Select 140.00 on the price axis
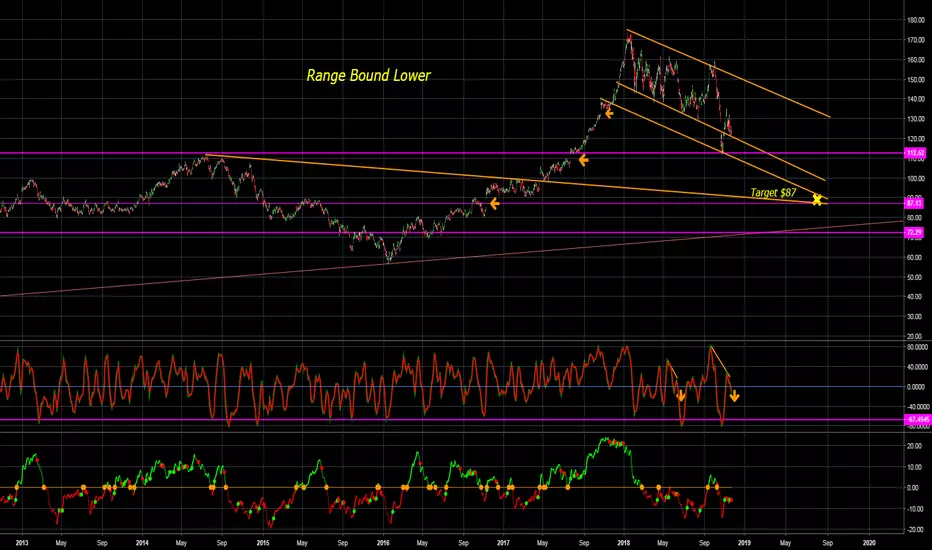932x550 pixels. 915,99
